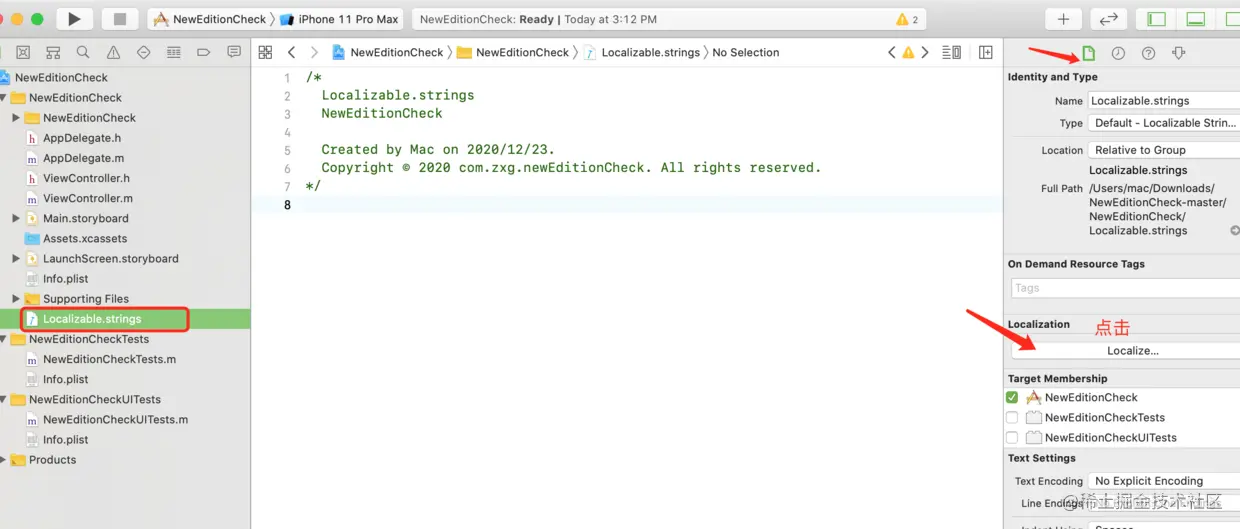Select the NewEditionCheck scheme
The width and height of the screenshot is (1240, 529).
pyautogui.click(x=210, y=19)
